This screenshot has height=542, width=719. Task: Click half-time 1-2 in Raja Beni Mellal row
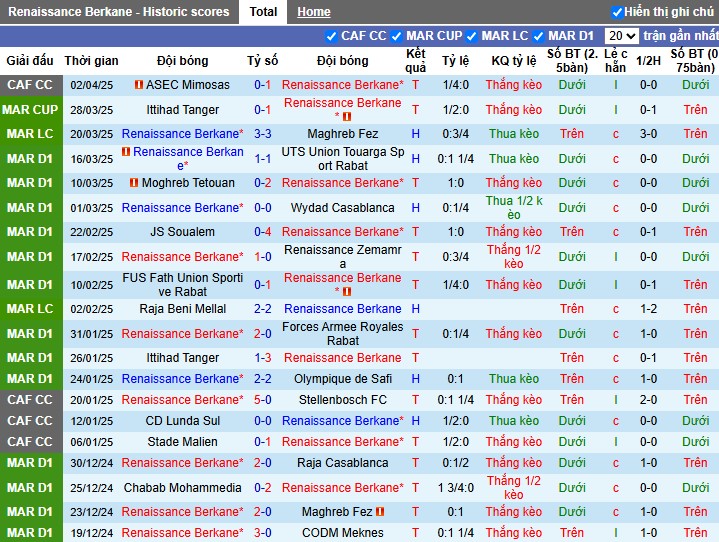(x=648, y=309)
